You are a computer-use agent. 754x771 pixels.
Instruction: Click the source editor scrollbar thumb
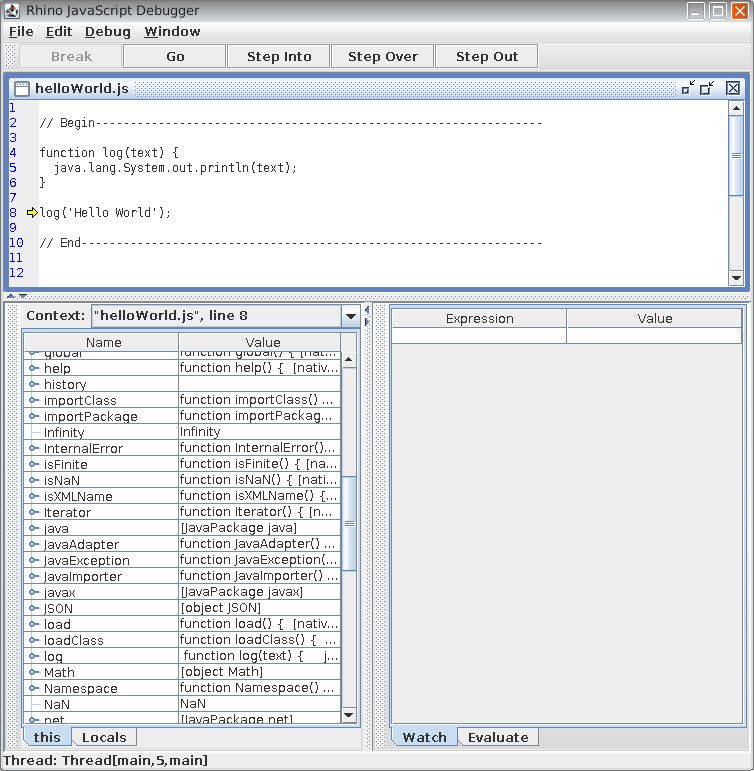(736, 155)
